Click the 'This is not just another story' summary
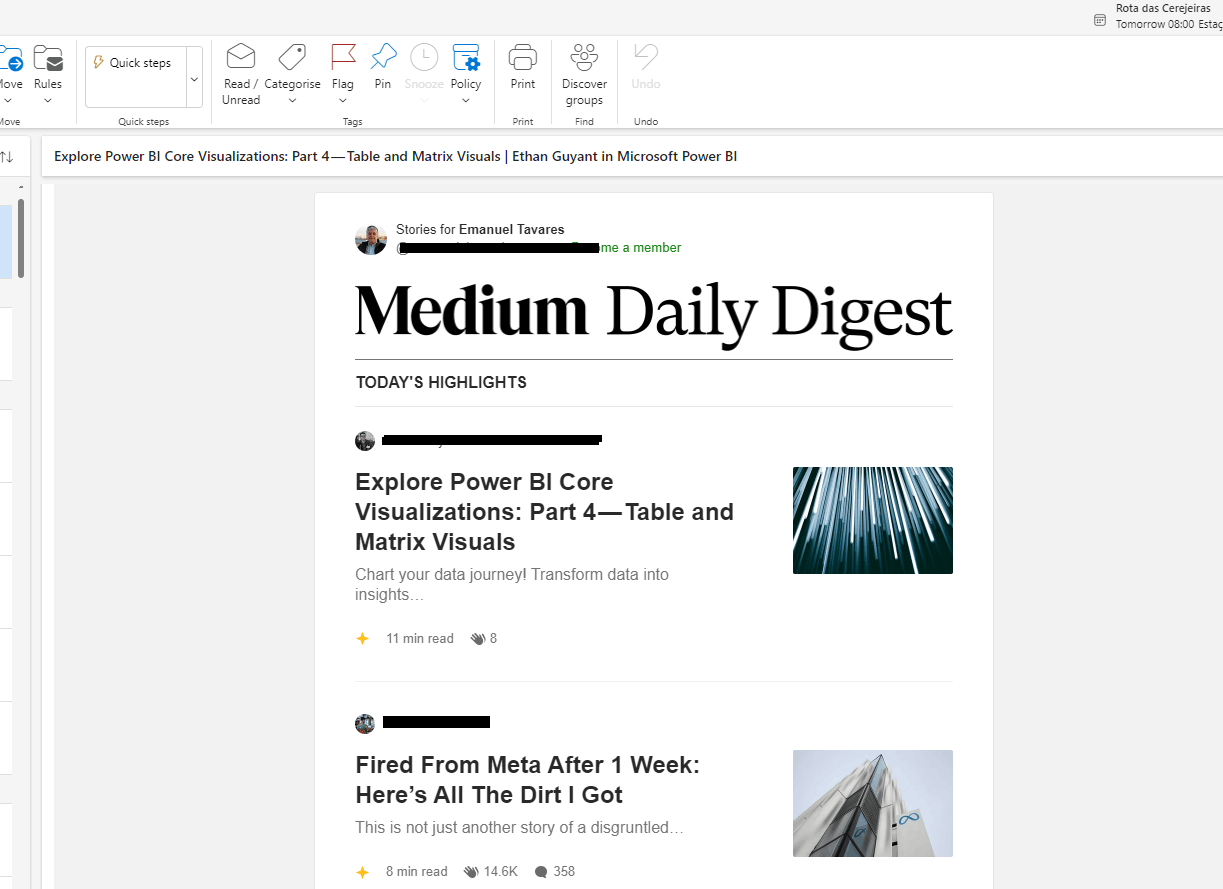1223x889 pixels. 519,828
